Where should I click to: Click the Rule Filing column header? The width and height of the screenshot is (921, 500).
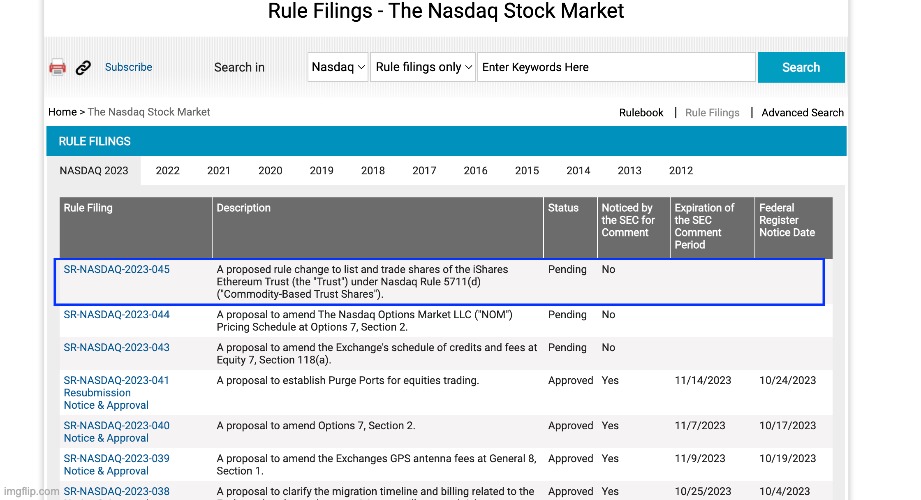point(136,227)
